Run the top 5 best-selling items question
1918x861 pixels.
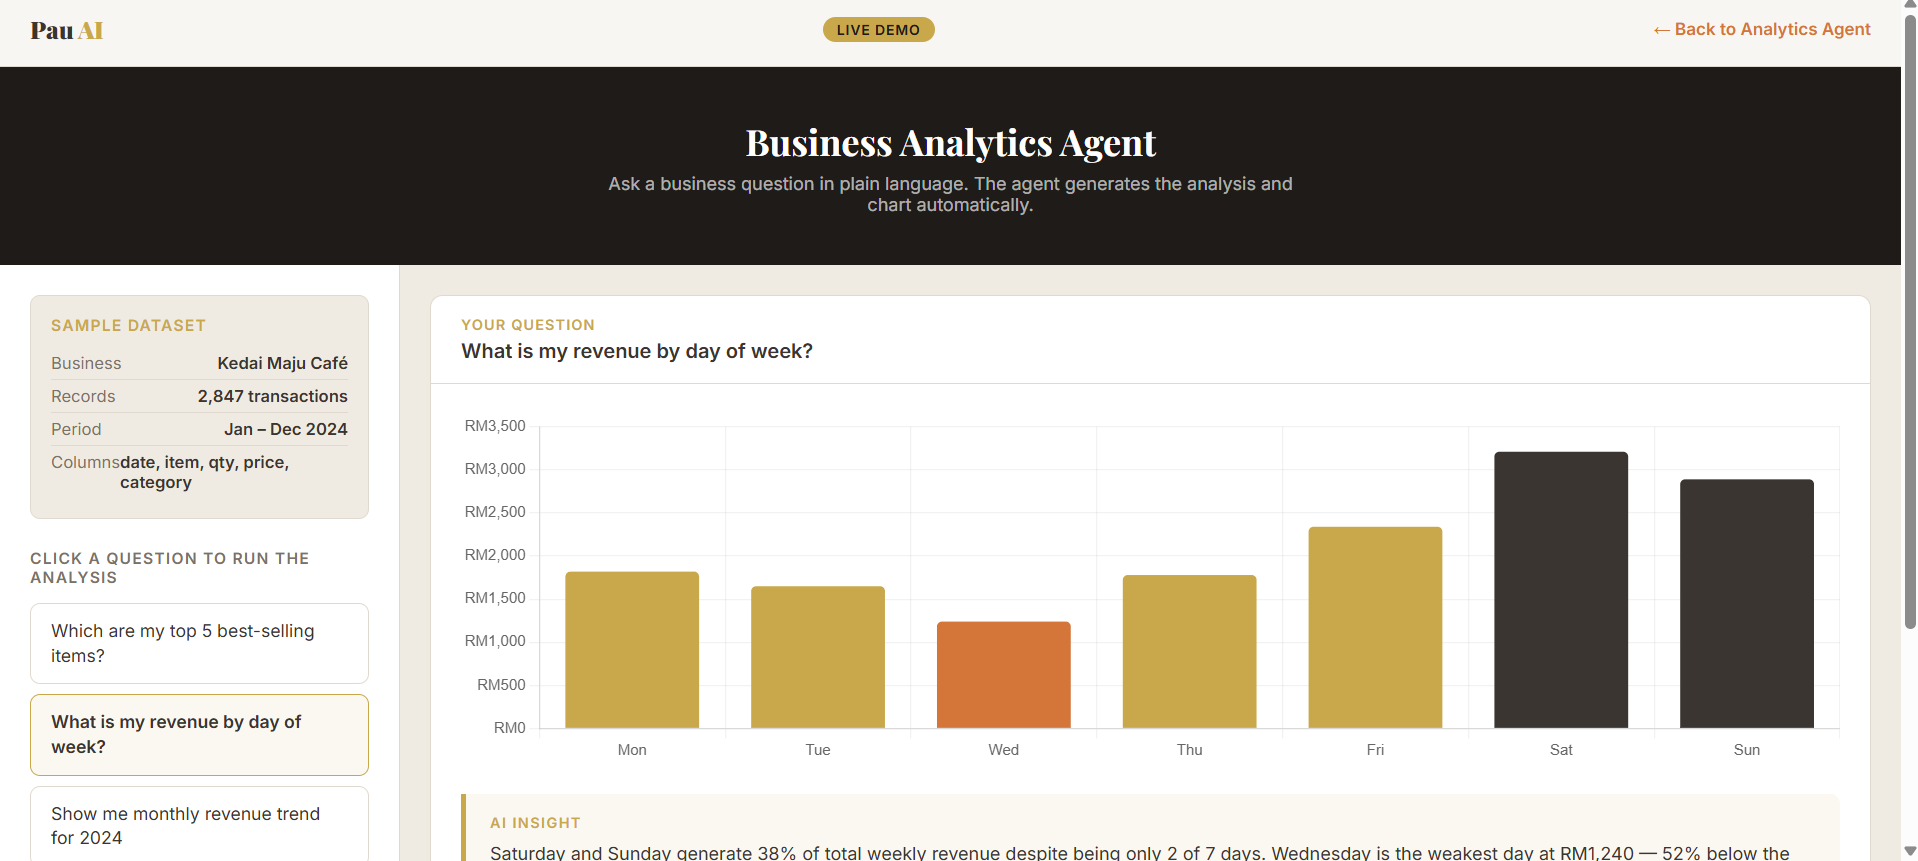199,643
